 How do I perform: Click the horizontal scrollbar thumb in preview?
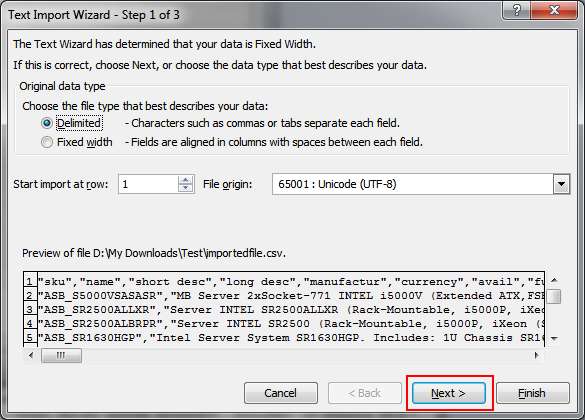pos(61,355)
